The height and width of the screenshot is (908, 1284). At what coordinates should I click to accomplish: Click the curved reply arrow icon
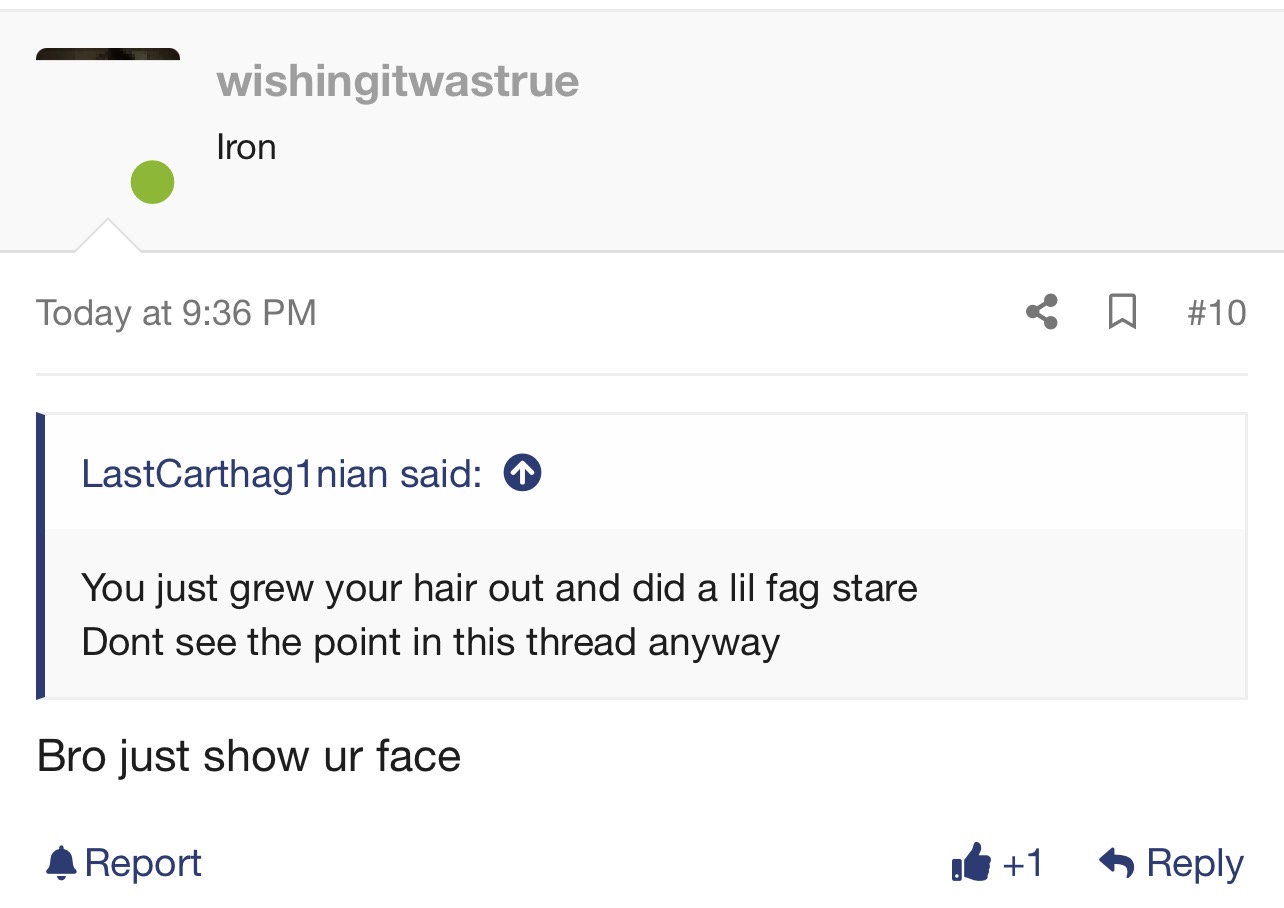pyautogui.click(x=1116, y=862)
